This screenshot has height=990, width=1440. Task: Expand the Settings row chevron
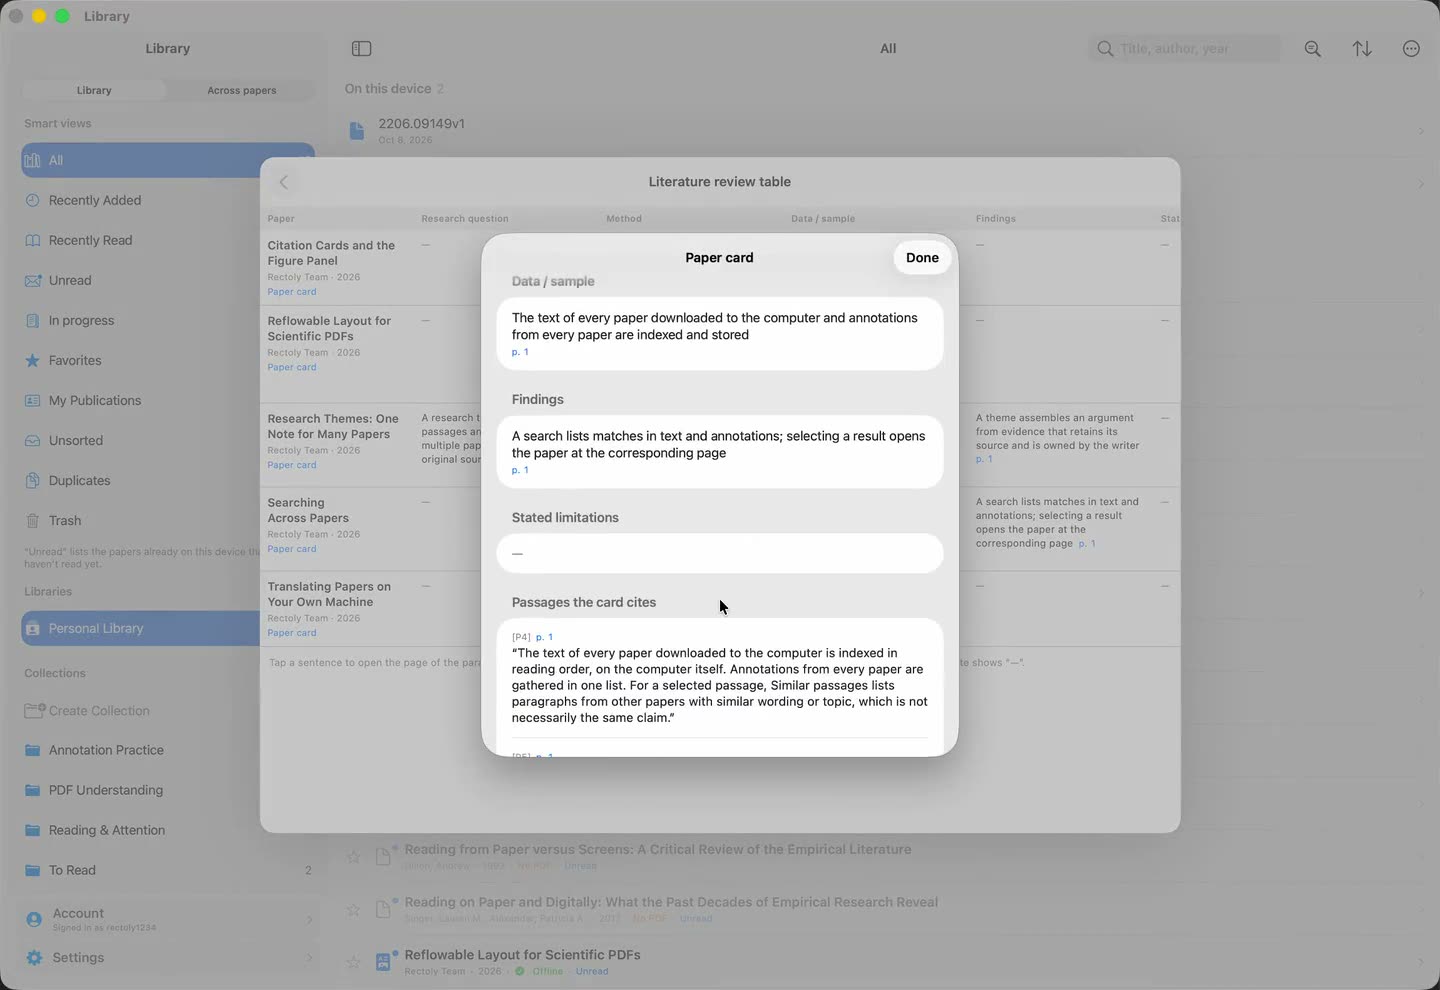click(309, 958)
